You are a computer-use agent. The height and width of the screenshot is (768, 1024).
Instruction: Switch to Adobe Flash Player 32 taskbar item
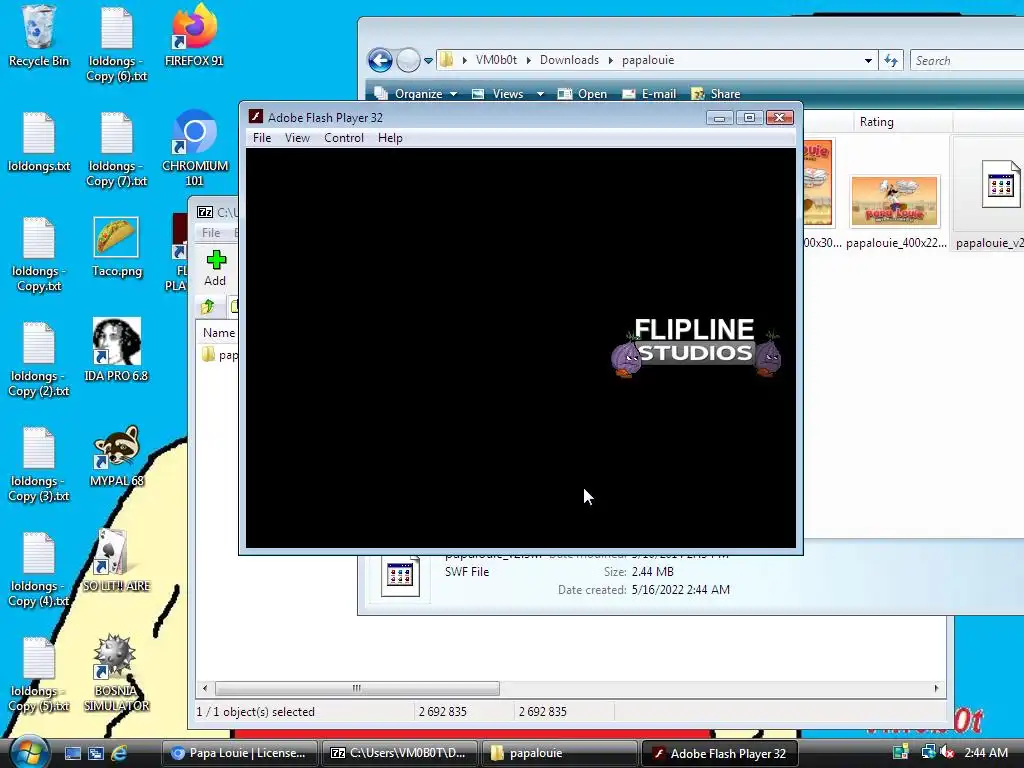719,753
